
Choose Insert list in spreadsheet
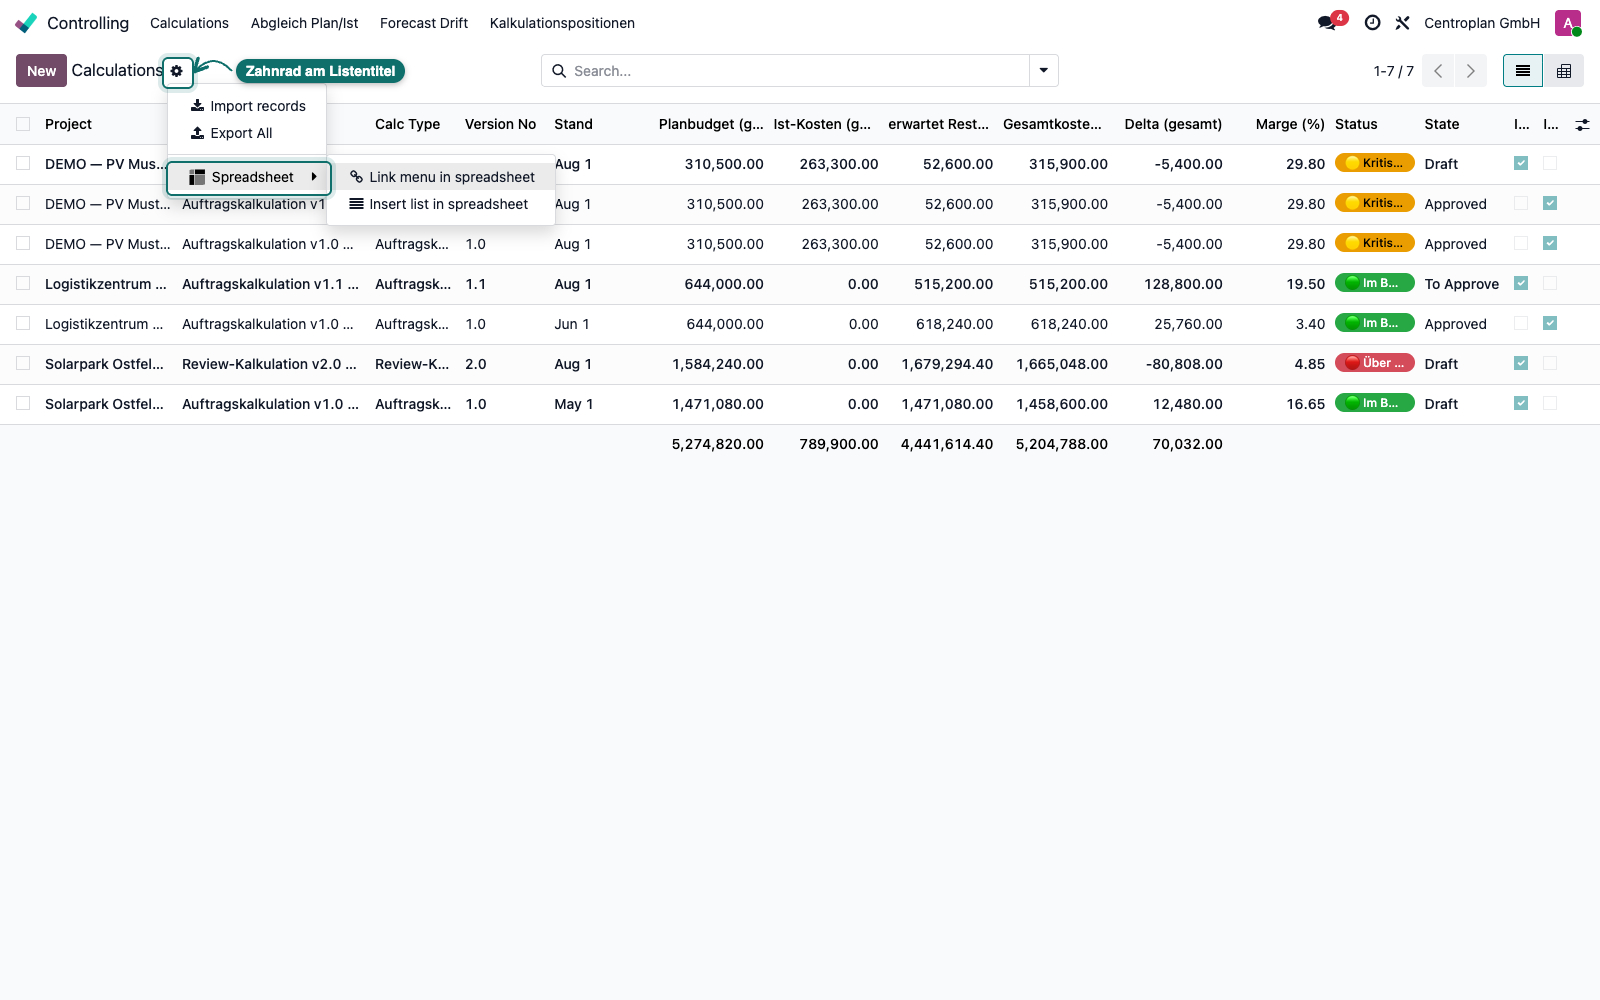[441, 204]
